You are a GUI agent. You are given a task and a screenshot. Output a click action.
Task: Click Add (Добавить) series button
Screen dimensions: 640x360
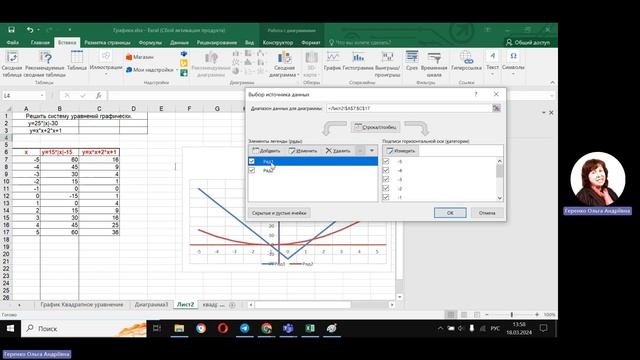(266, 151)
